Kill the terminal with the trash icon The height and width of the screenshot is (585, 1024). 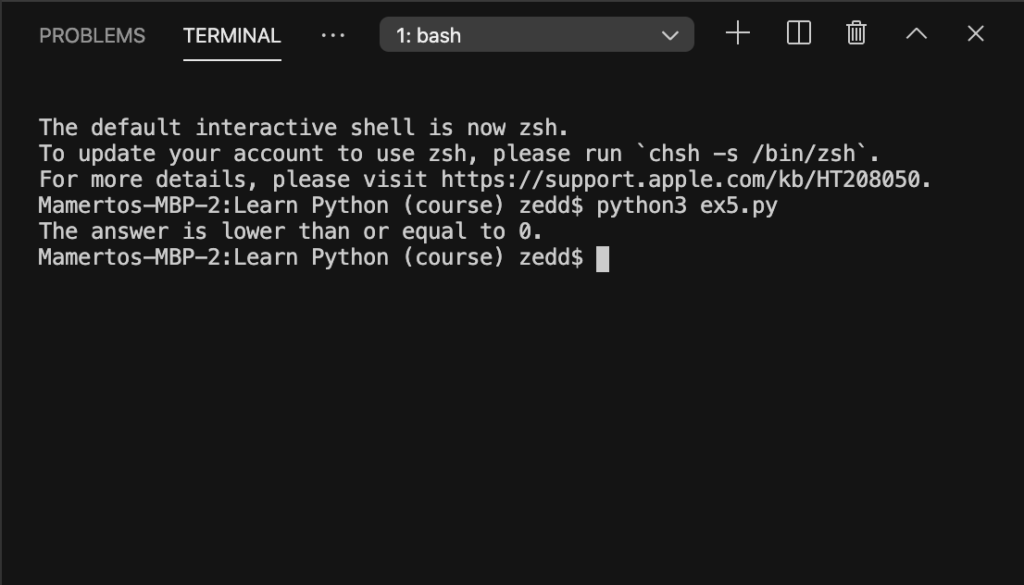point(856,33)
